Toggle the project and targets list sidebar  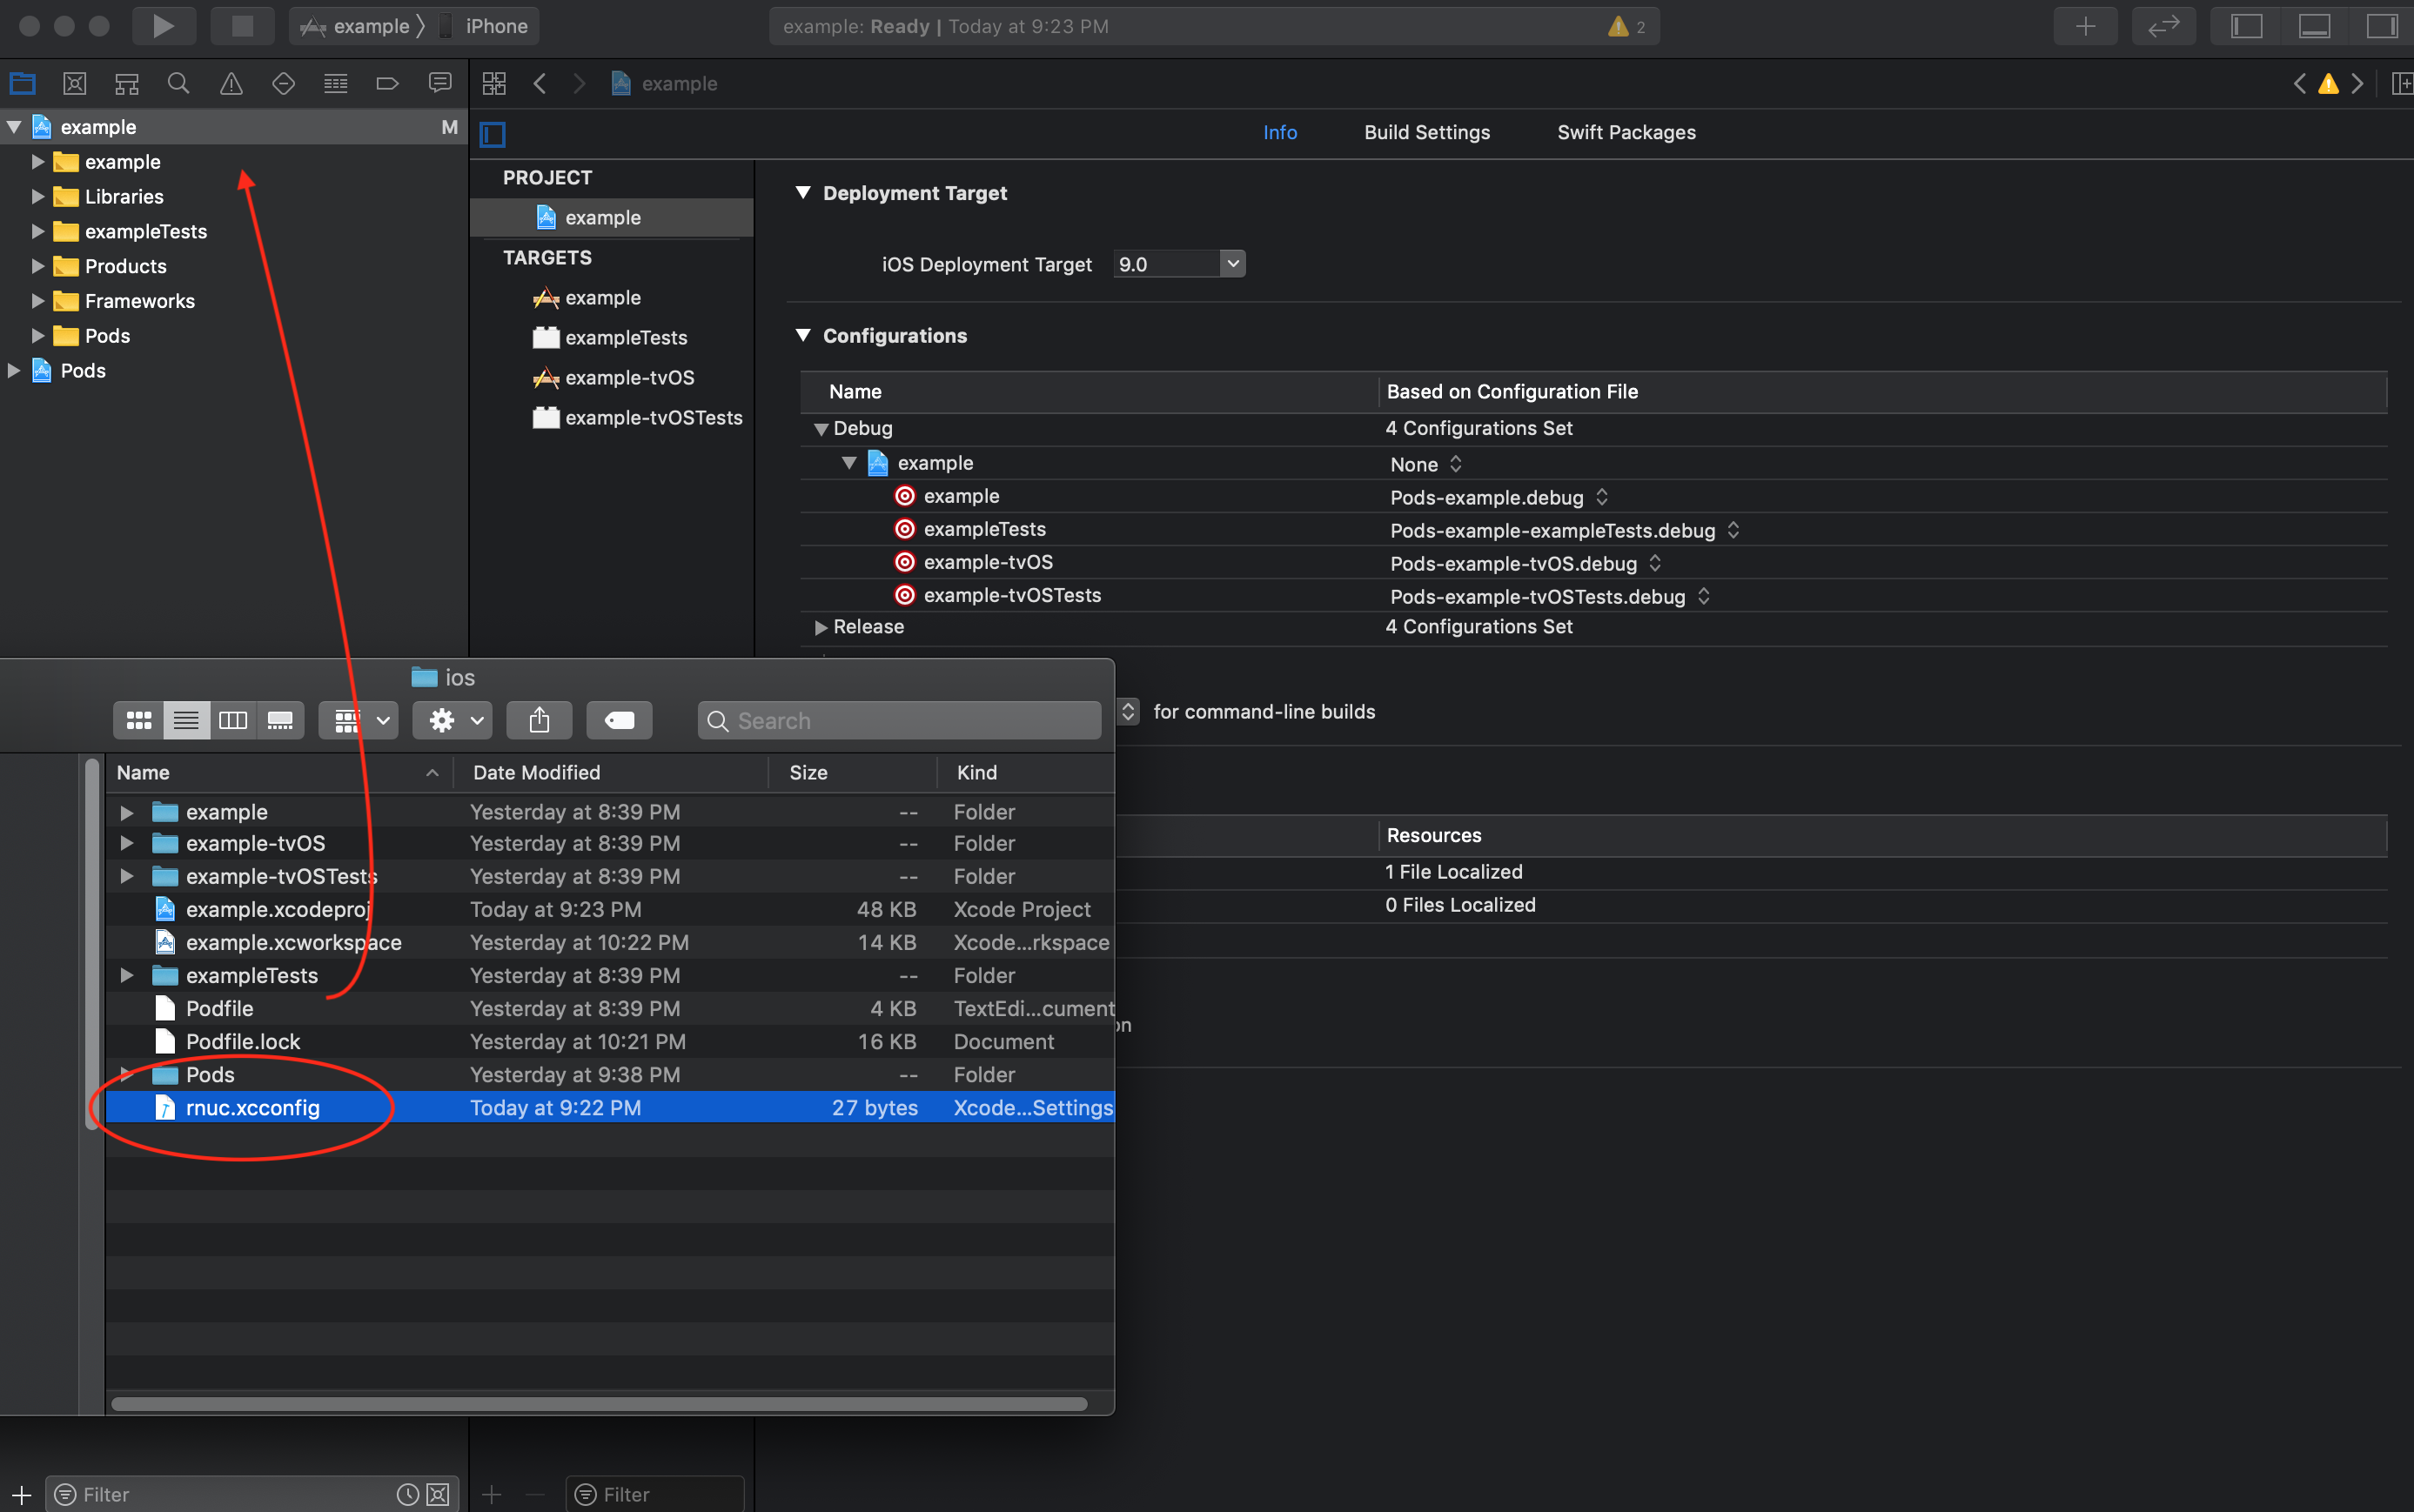(493, 134)
